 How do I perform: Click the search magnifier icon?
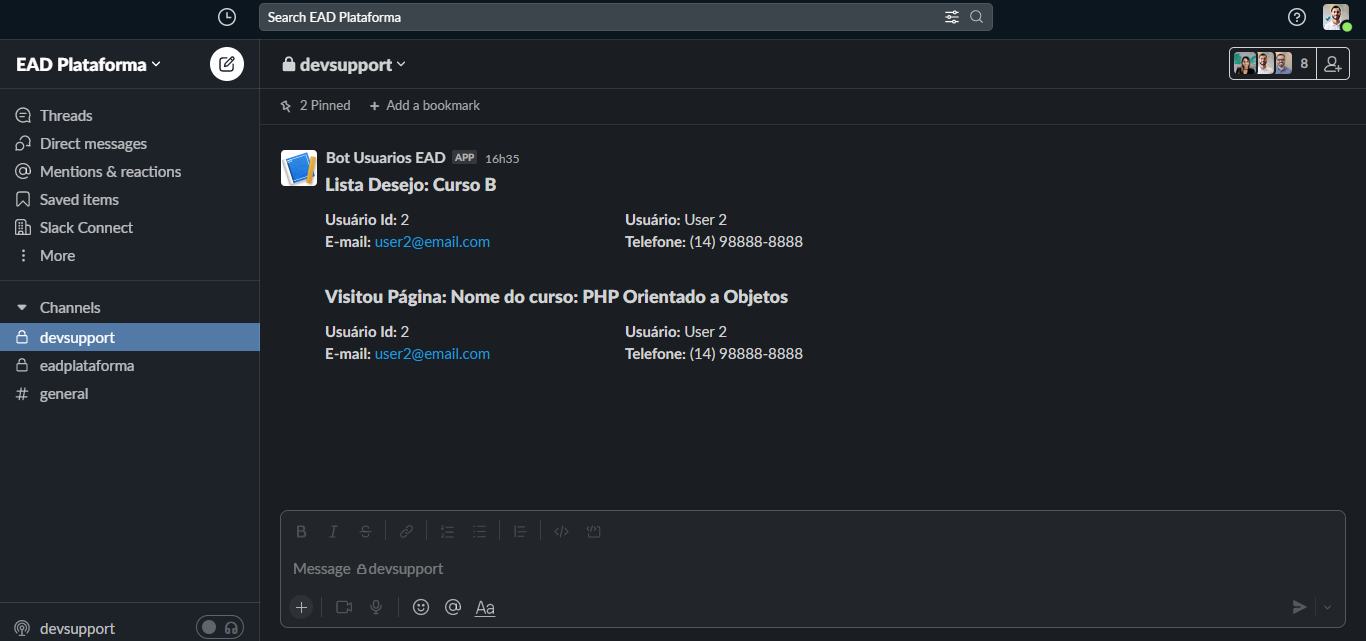click(977, 17)
